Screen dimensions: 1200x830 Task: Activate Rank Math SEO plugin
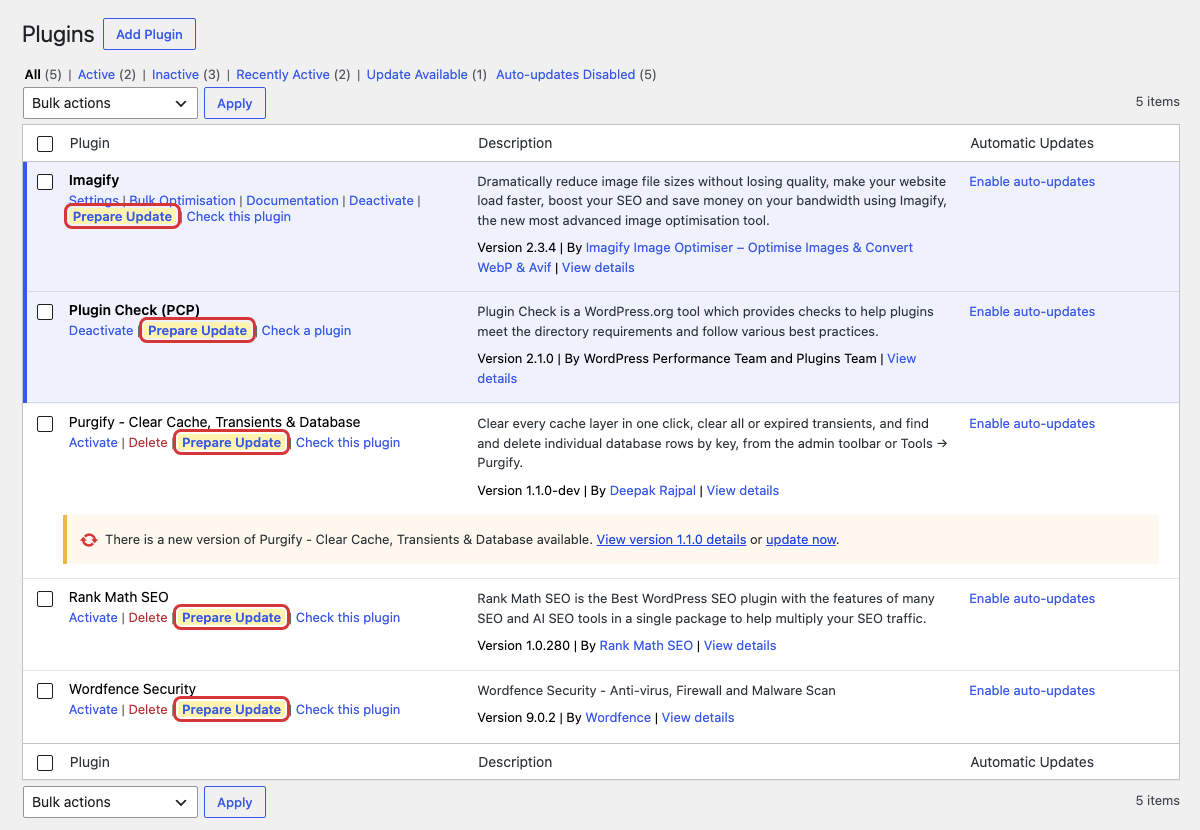(x=93, y=618)
